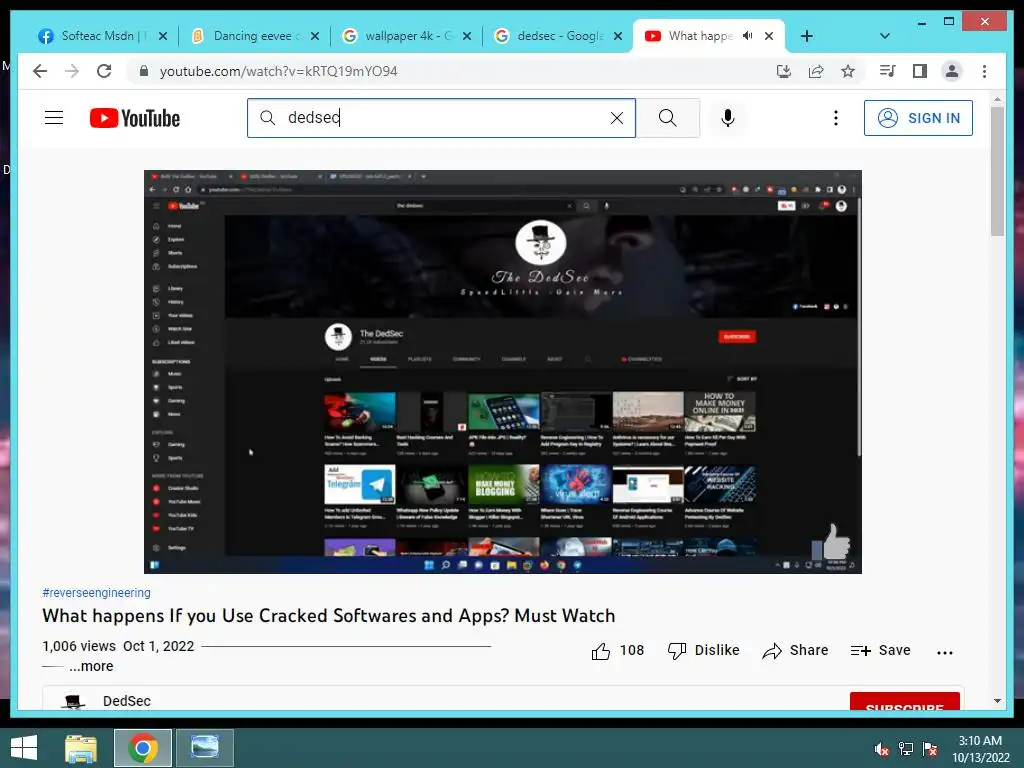This screenshot has height=768, width=1024.
Task: Click the video title text
Action: [x=328, y=616]
